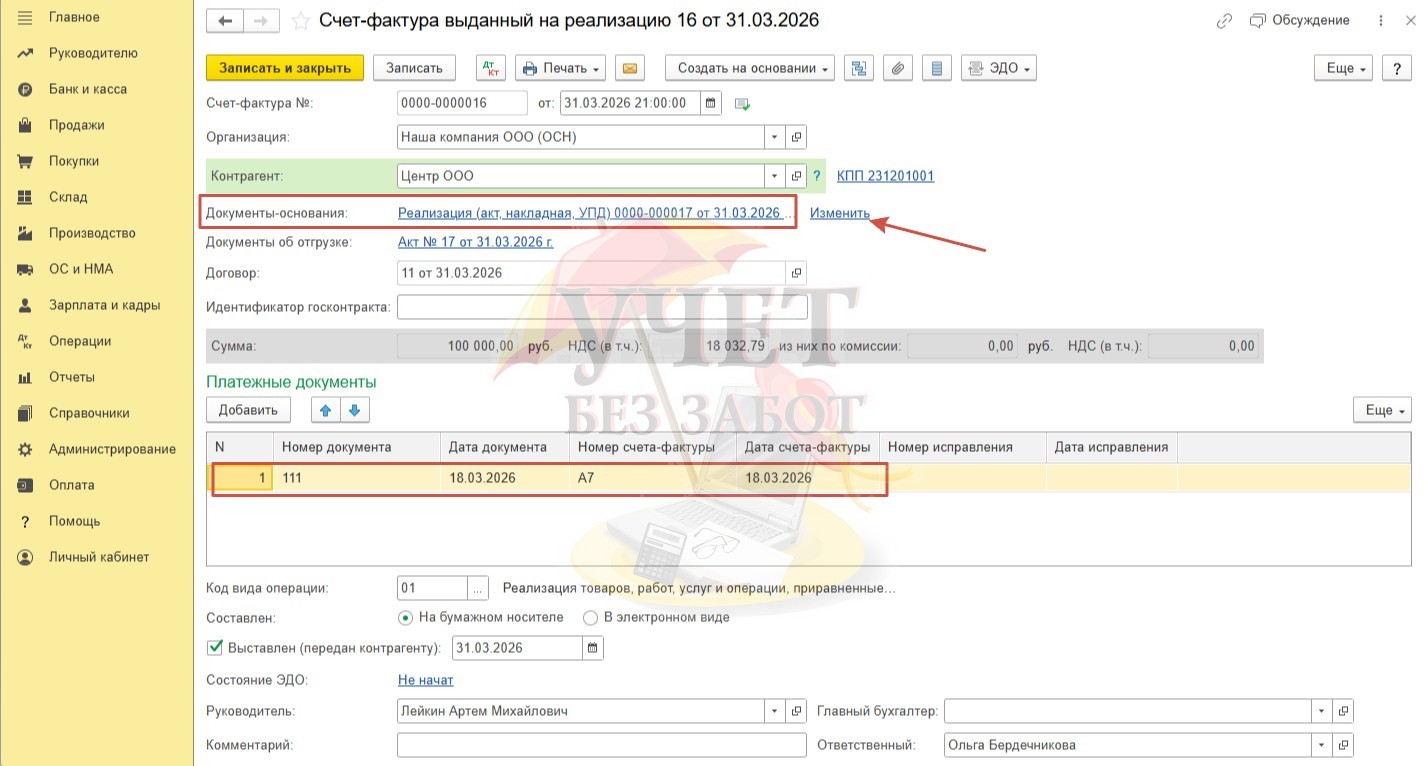Add document to favorites with star icon
The image size is (1428, 766).
point(300,21)
